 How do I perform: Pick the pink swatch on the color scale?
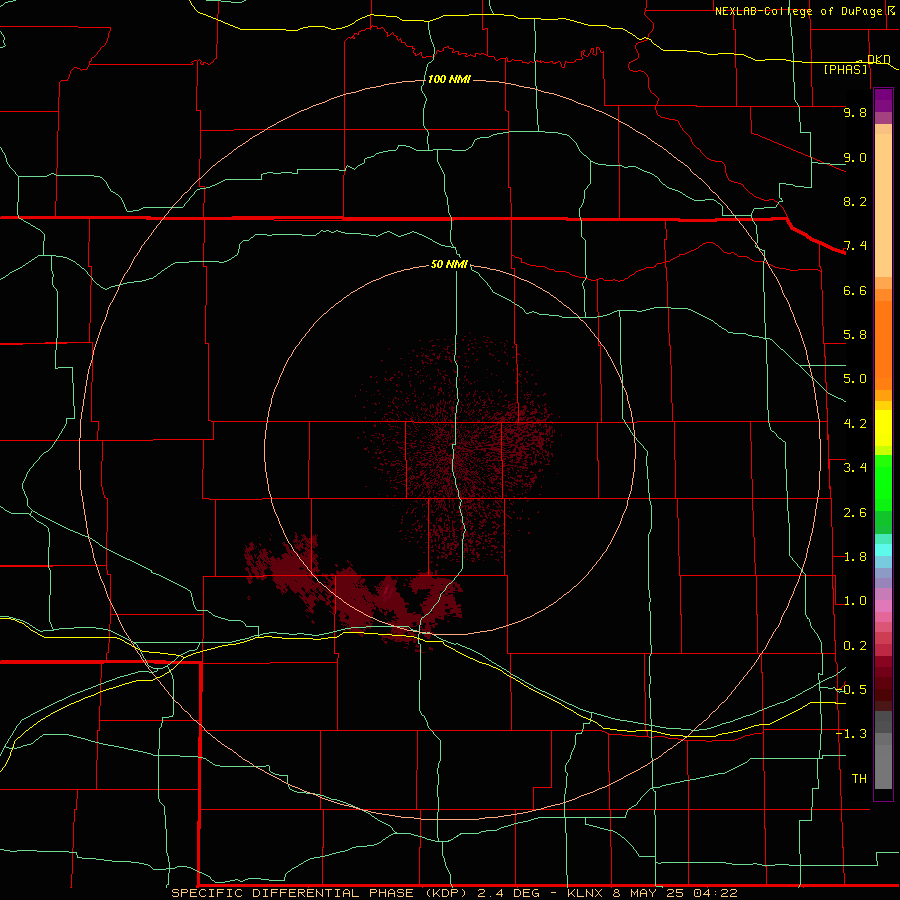click(883, 606)
